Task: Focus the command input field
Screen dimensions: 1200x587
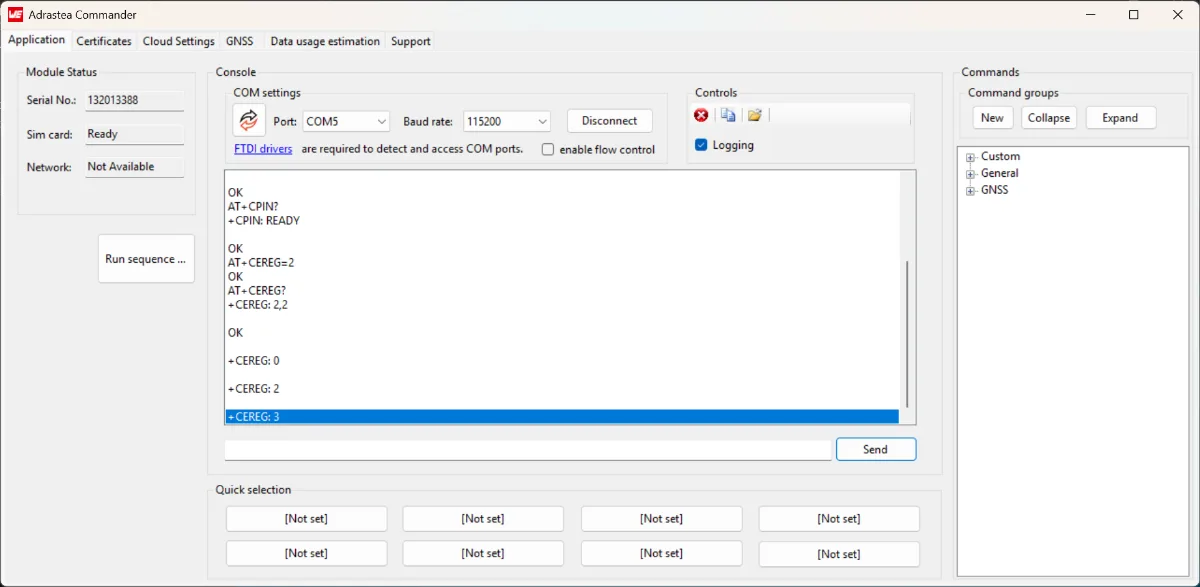Action: click(528, 450)
